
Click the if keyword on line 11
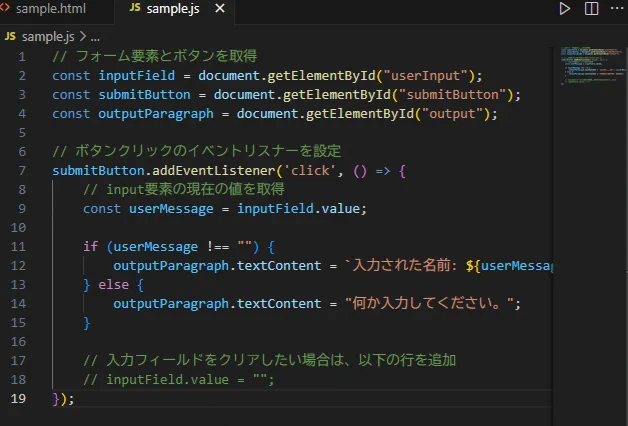(x=91, y=247)
